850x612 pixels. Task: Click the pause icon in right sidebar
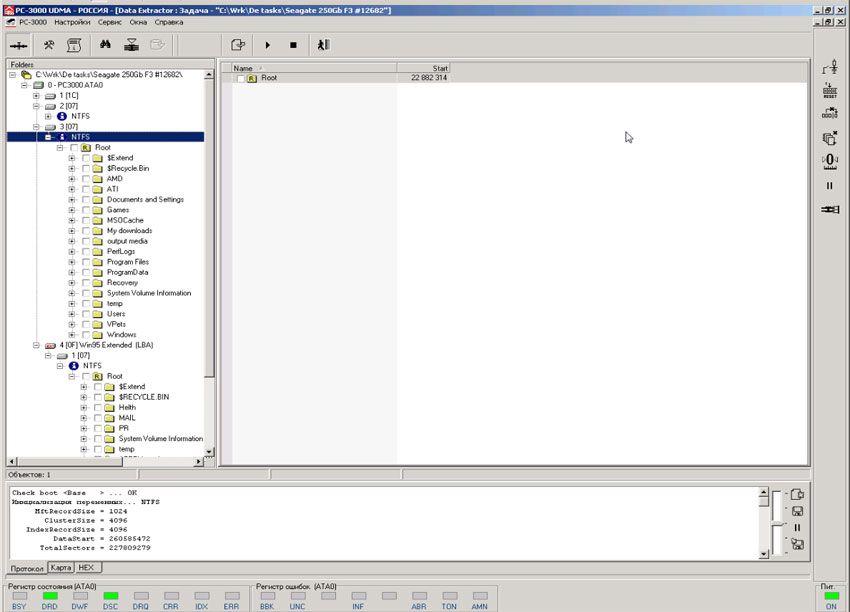point(829,185)
